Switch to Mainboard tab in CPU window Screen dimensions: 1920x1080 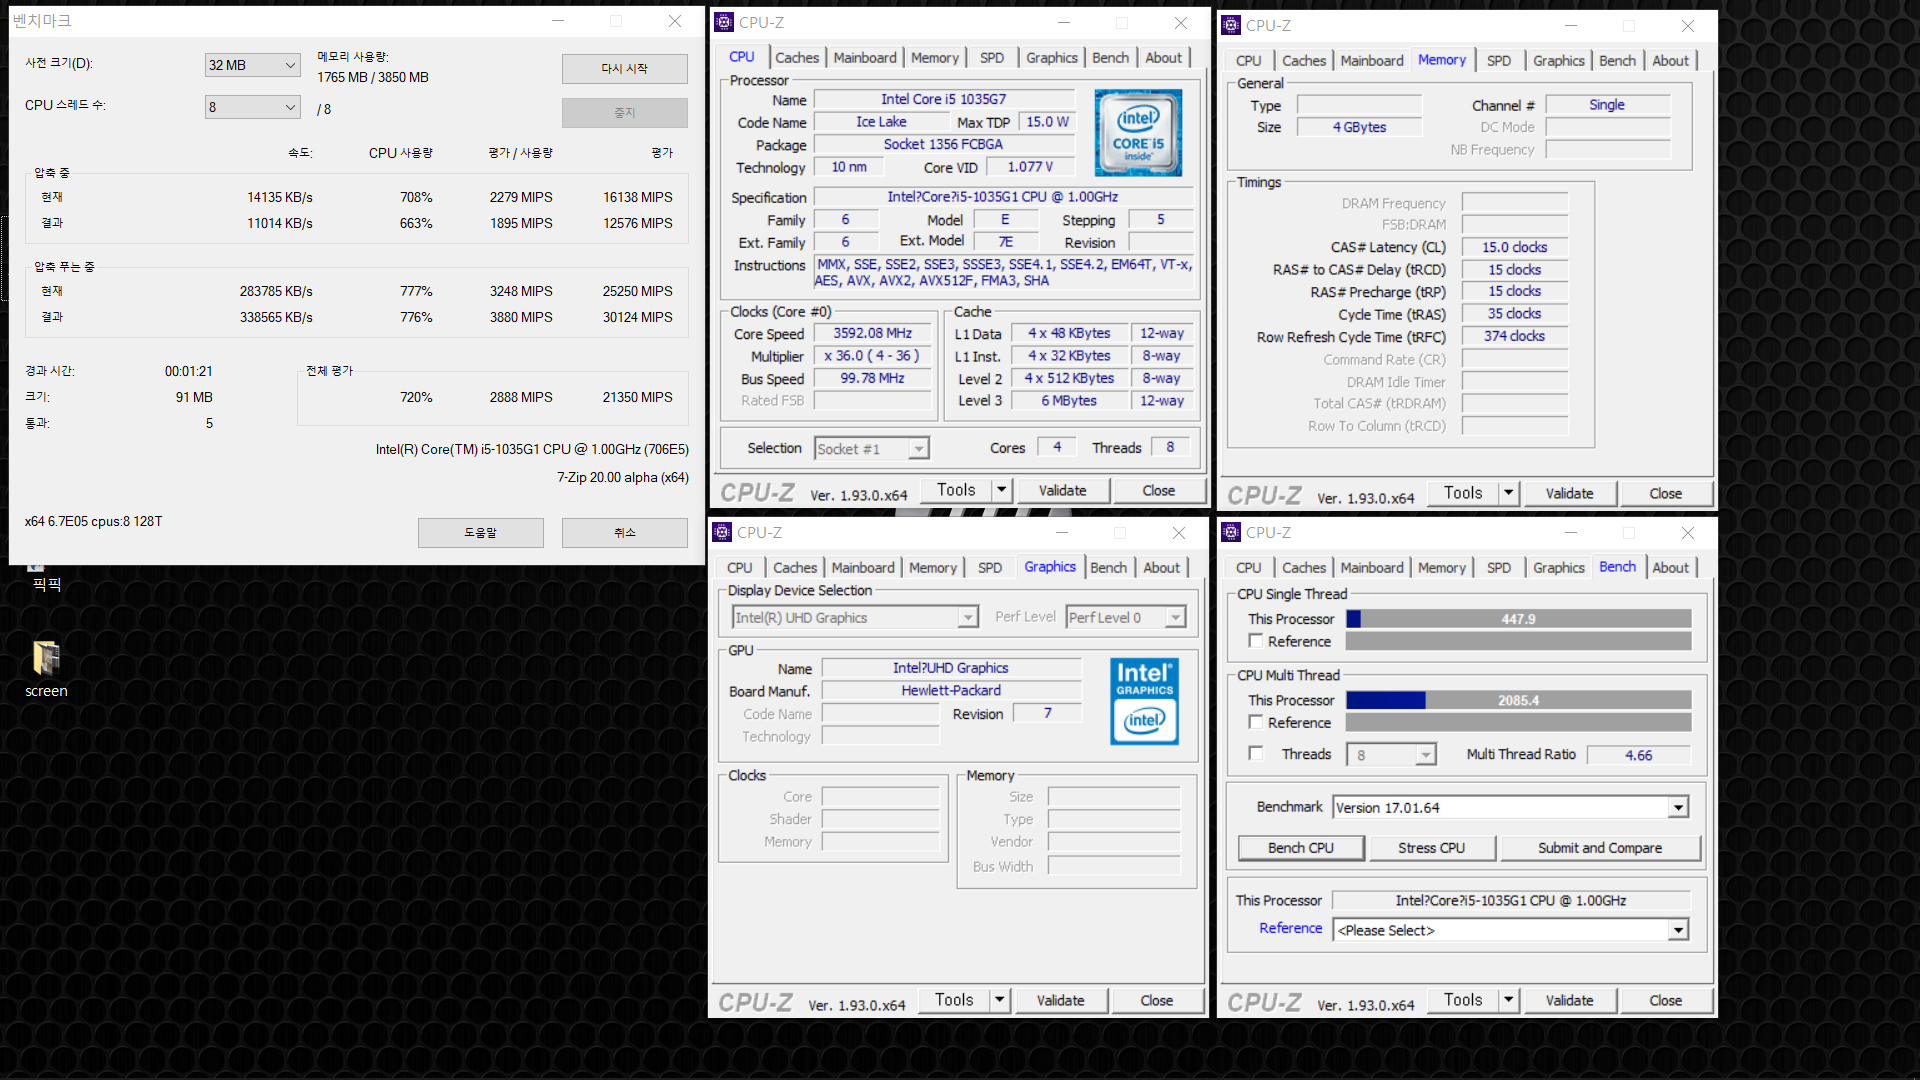click(864, 58)
